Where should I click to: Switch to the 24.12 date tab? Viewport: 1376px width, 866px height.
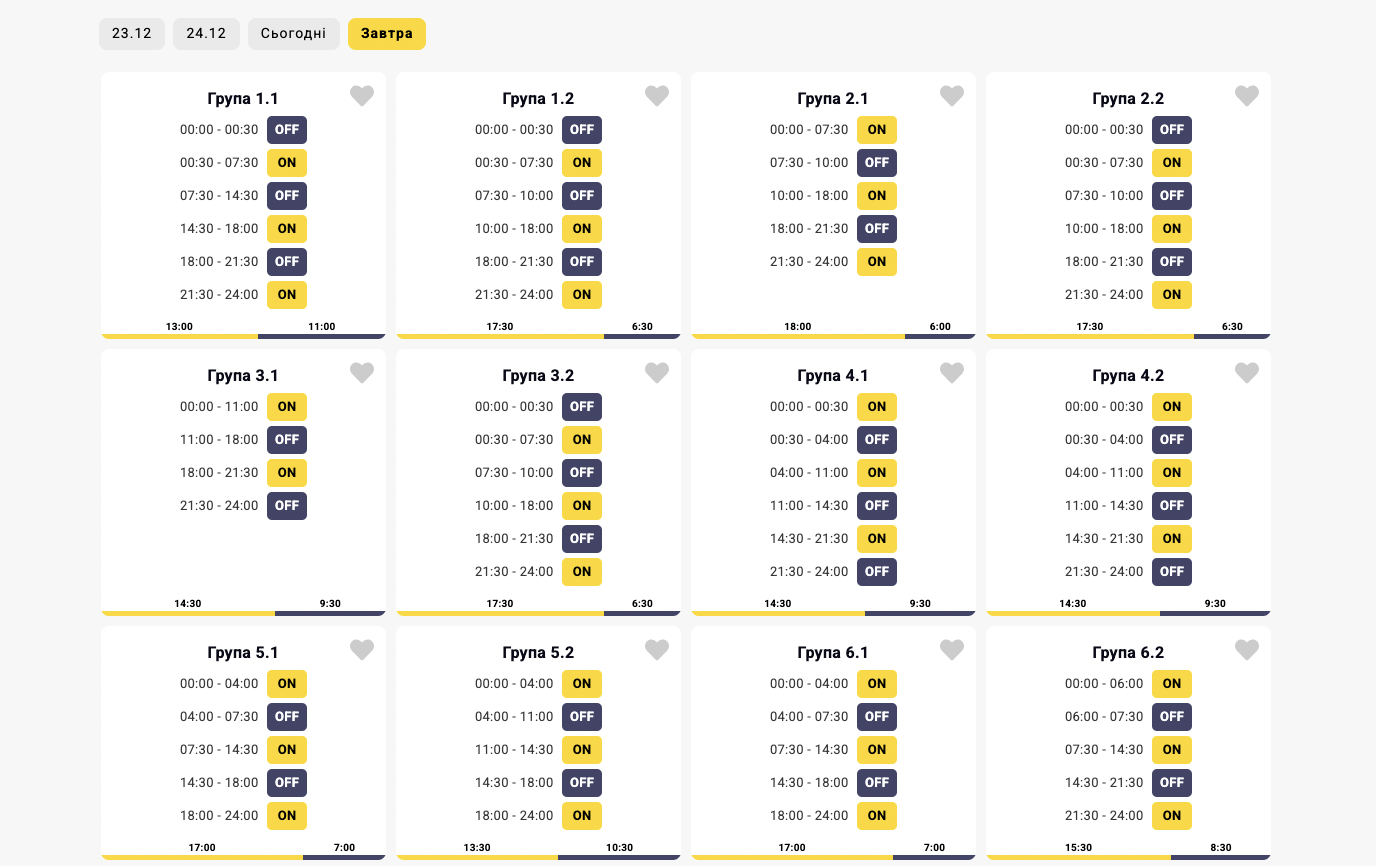coord(206,33)
